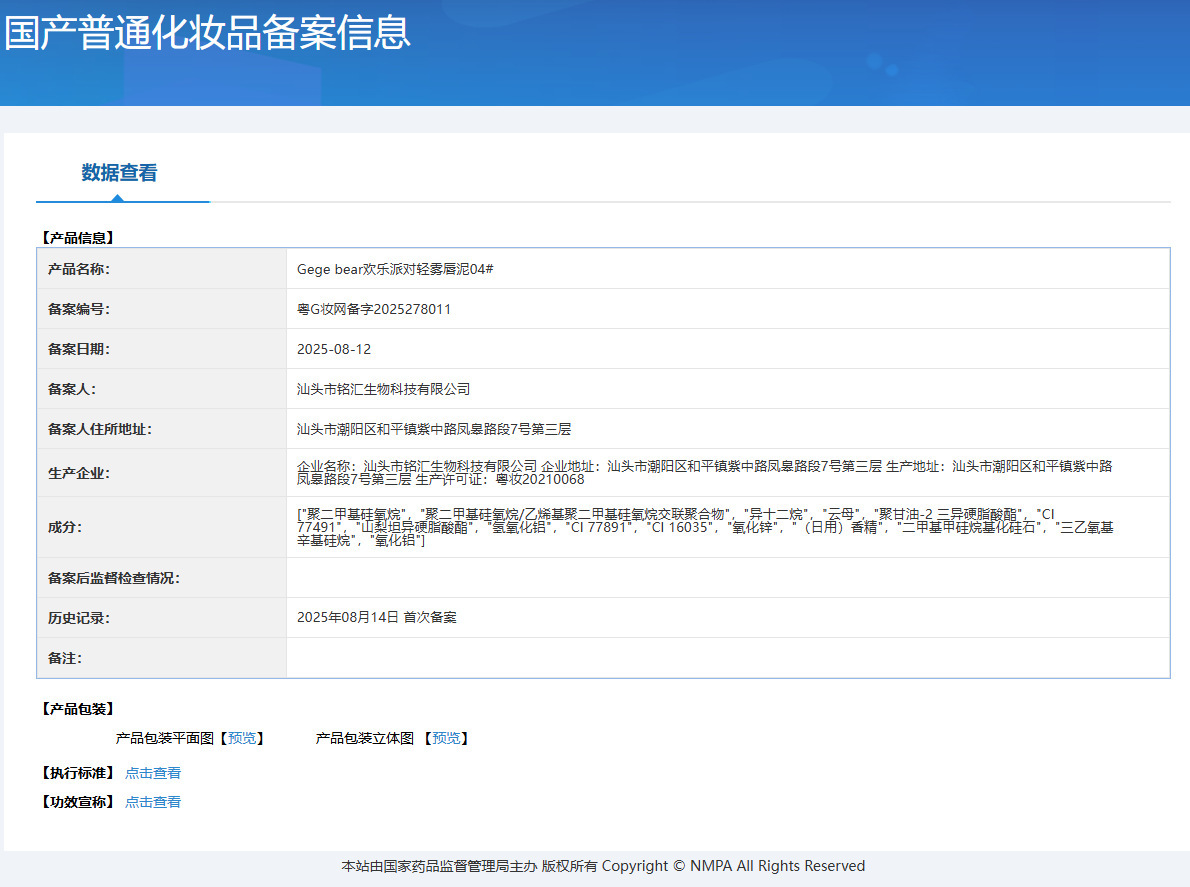Click the 生产企业 details text

(704, 473)
